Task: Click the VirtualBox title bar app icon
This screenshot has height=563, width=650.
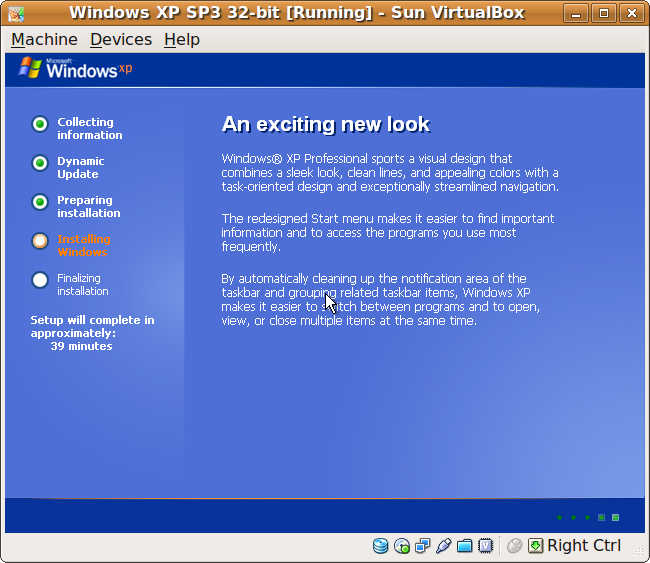Action: tap(16, 13)
